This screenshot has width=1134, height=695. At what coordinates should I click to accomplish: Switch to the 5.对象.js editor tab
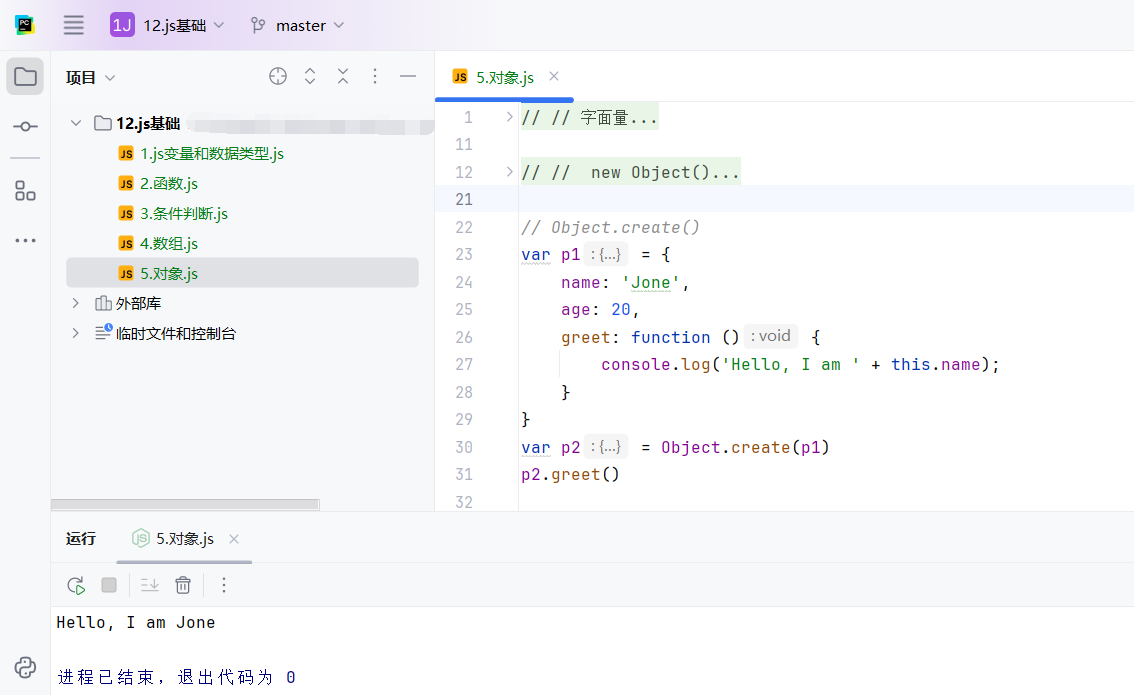[x=504, y=77]
